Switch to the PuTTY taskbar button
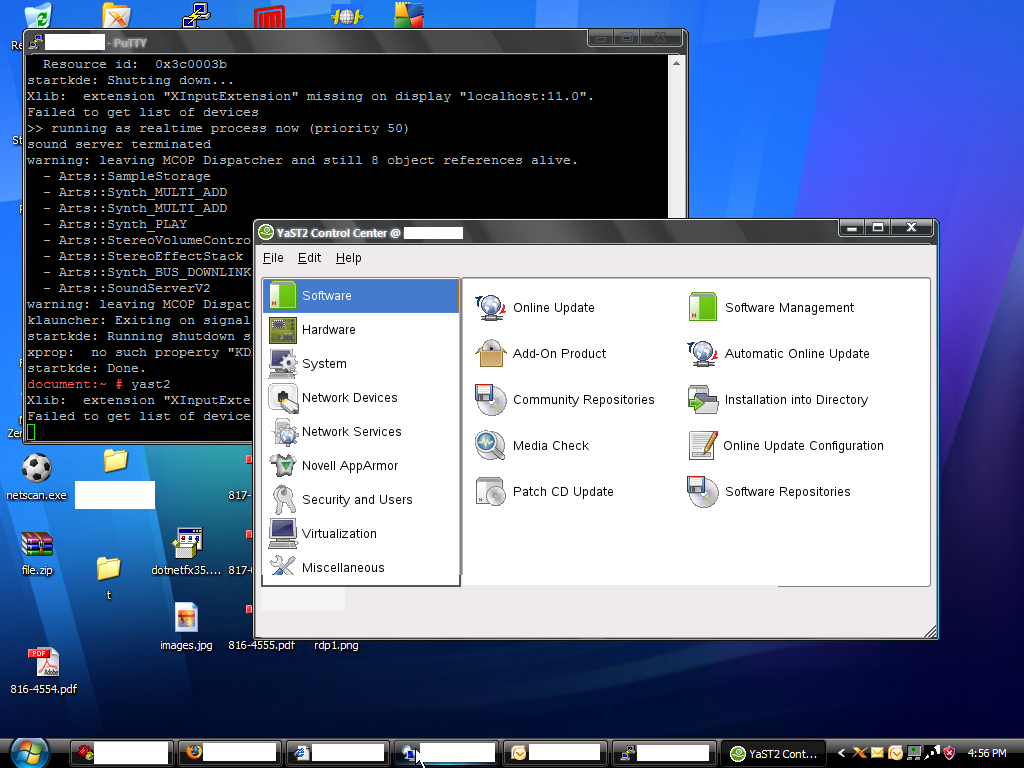The image size is (1024, 768). click(x=664, y=754)
